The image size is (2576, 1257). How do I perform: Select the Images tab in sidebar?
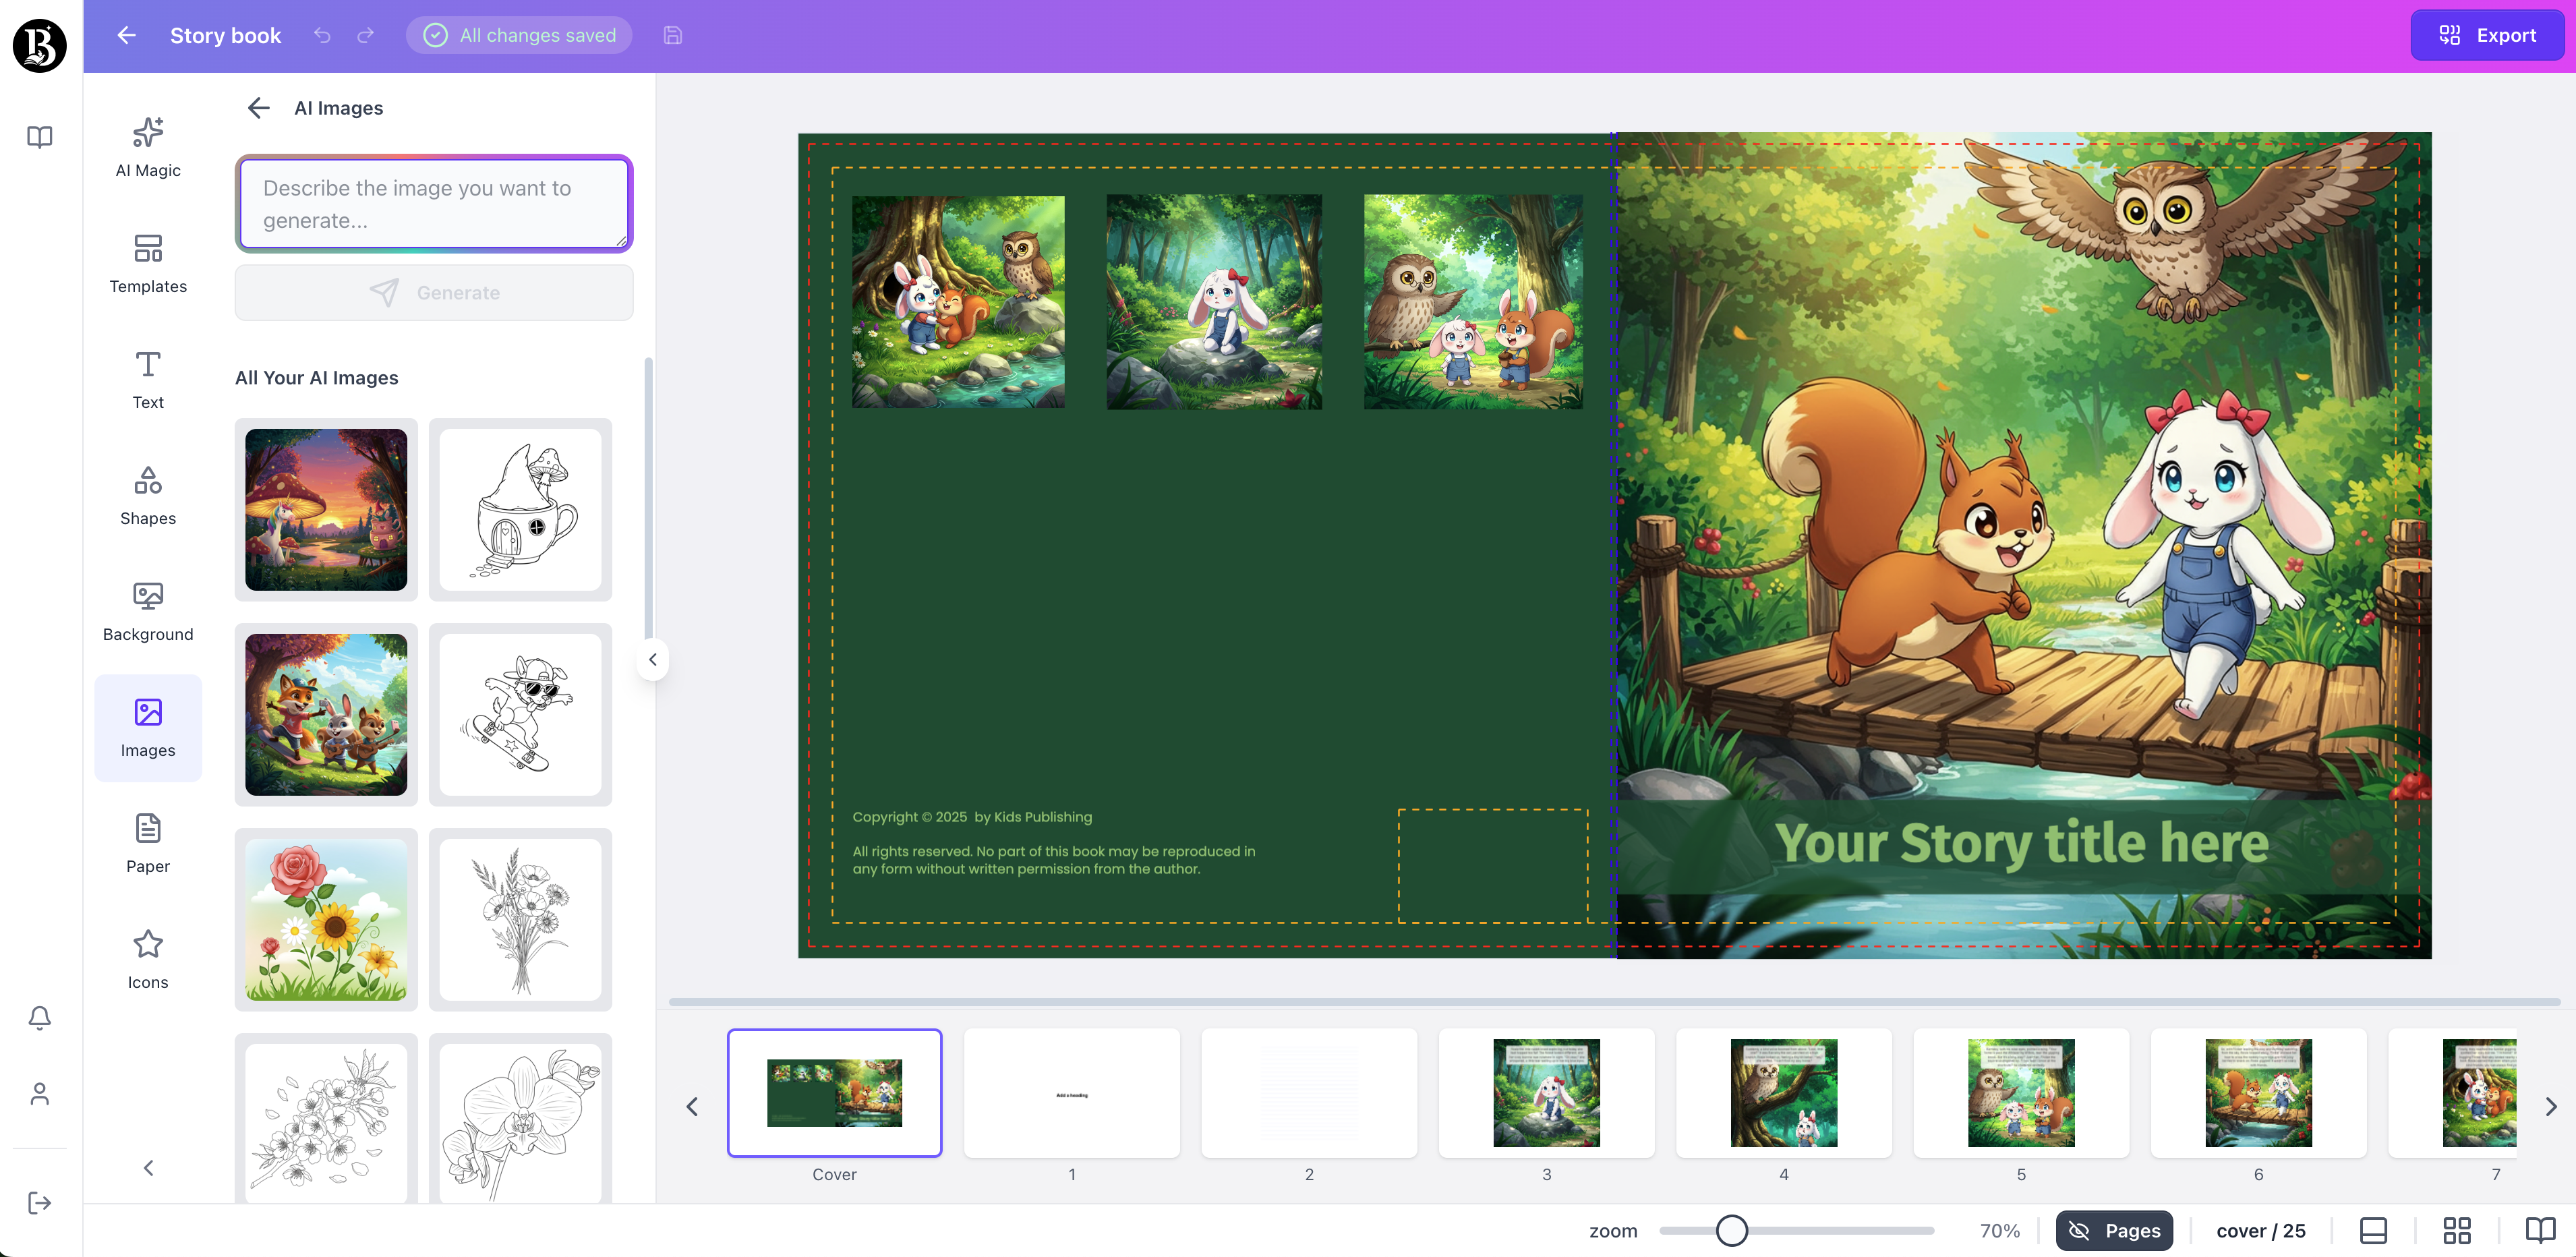coord(147,727)
